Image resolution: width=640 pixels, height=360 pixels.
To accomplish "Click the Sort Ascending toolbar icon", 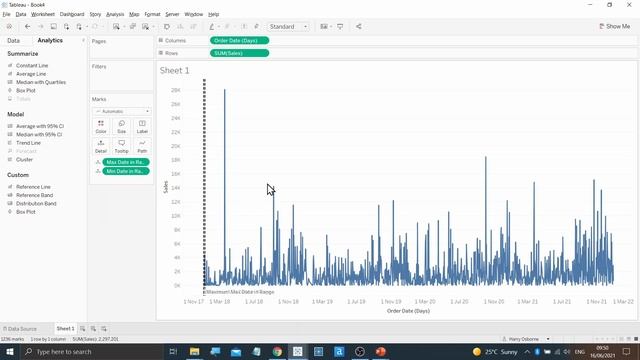I will coord(180,27).
